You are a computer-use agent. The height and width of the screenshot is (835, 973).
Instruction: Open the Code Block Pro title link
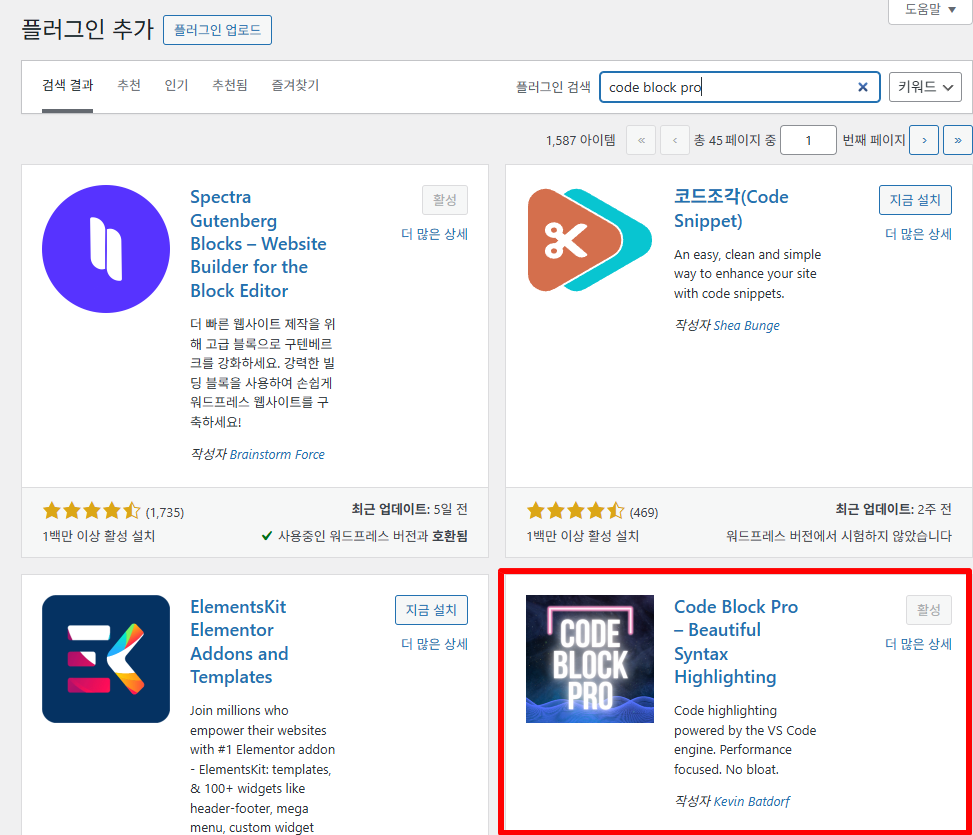tap(736, 641)
